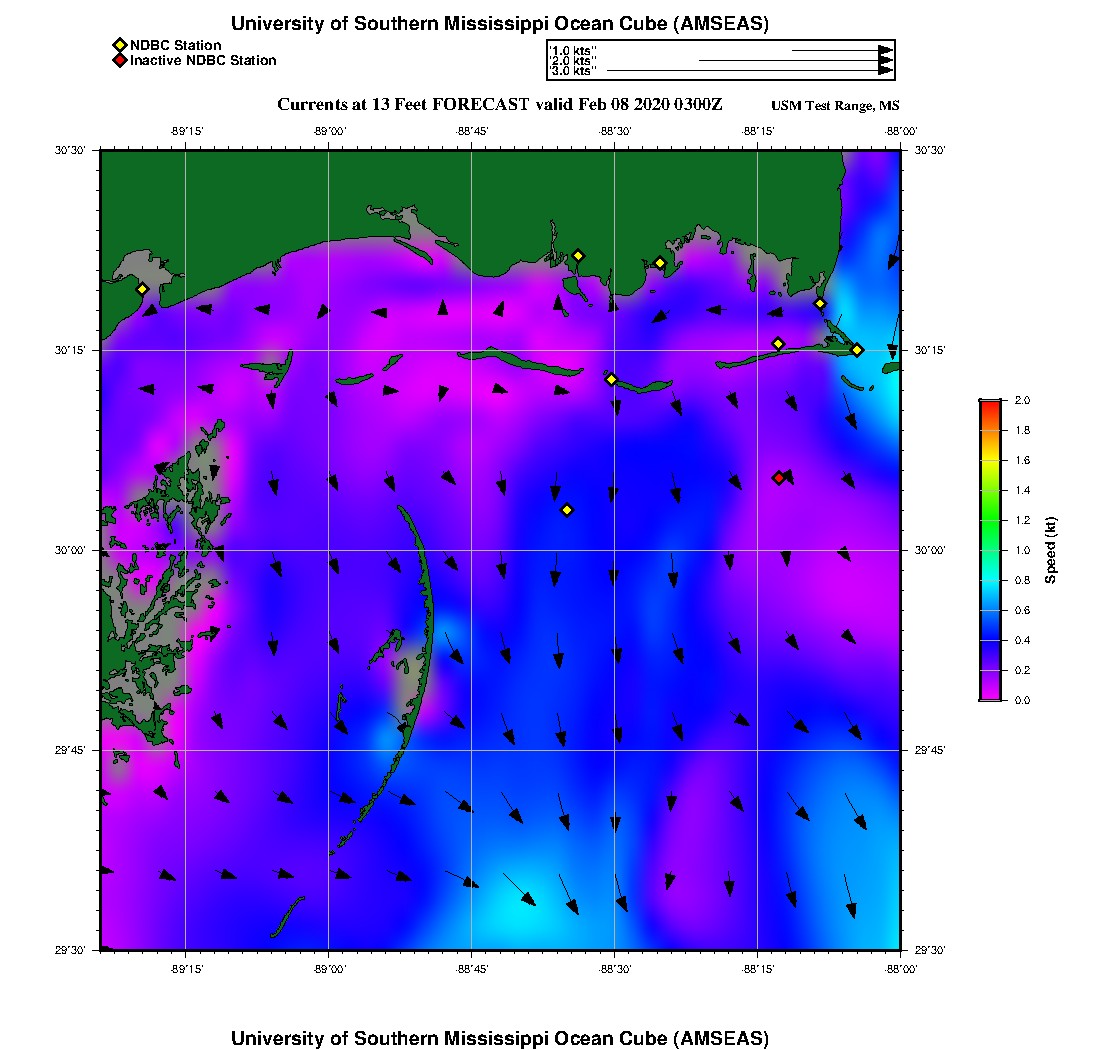Click the 'USM Test Range, MS' label
Screen dimensions: 1100x1050
coord(835,106)
